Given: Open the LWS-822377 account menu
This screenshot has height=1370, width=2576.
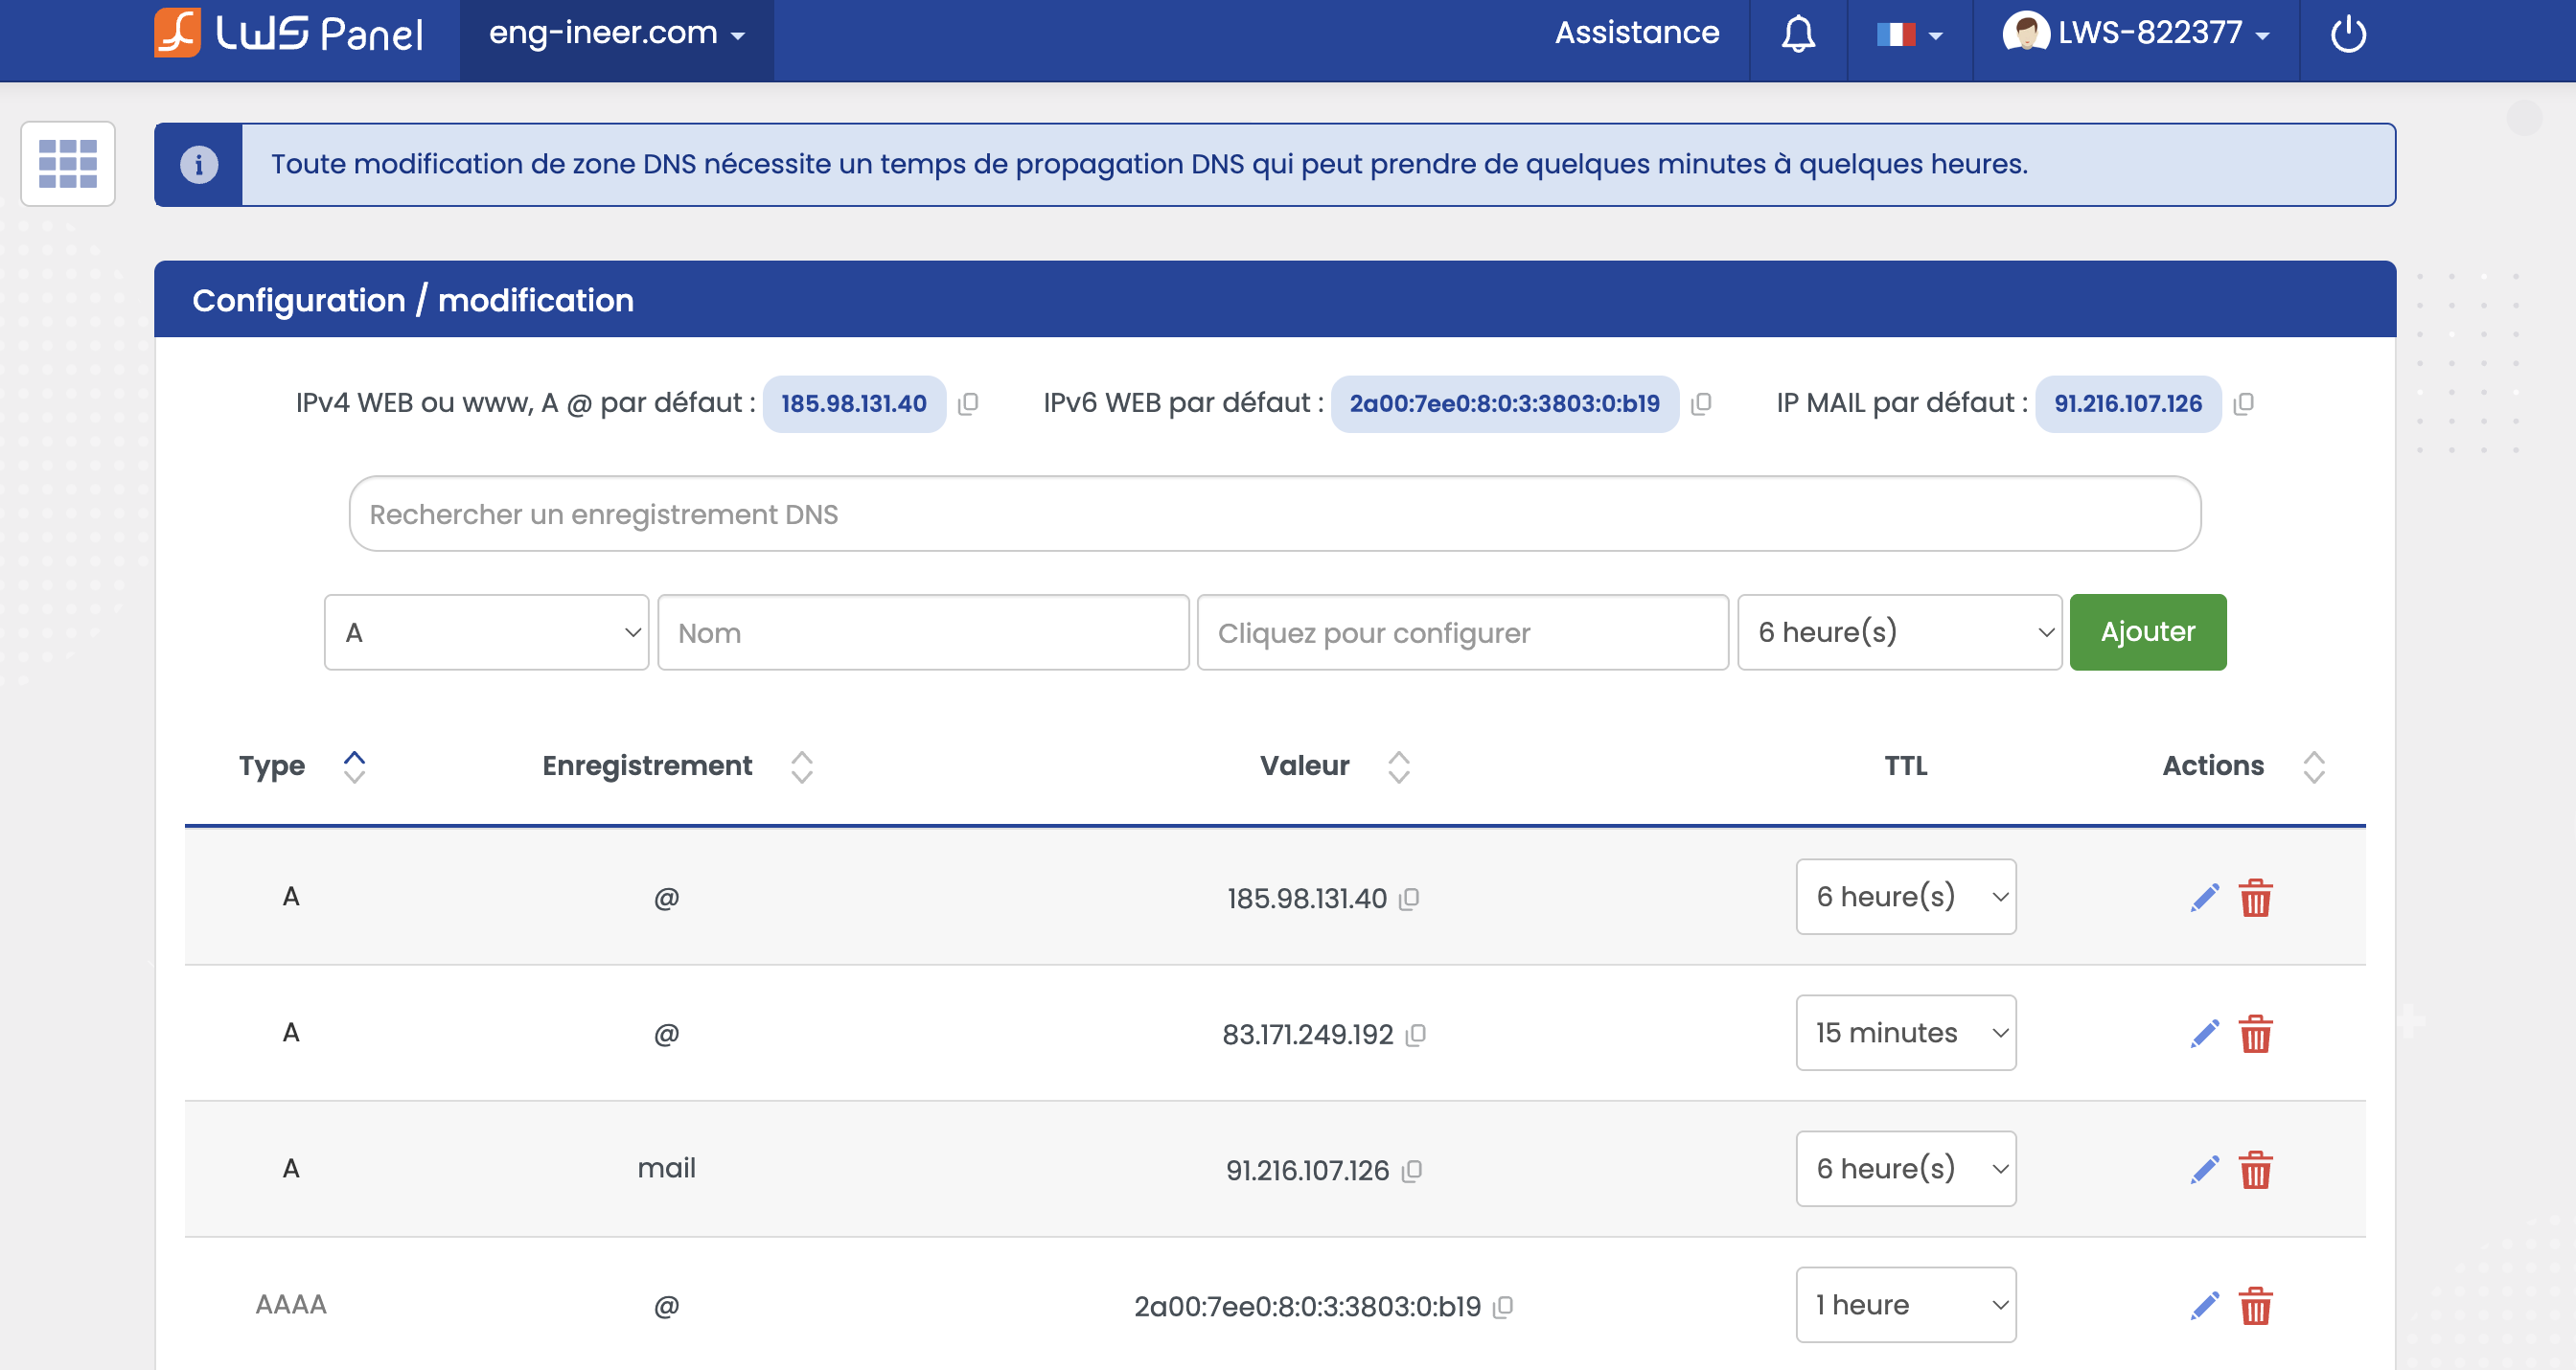Looking at the screenshot, I should pyautogui.click(x=2135, y=33).
